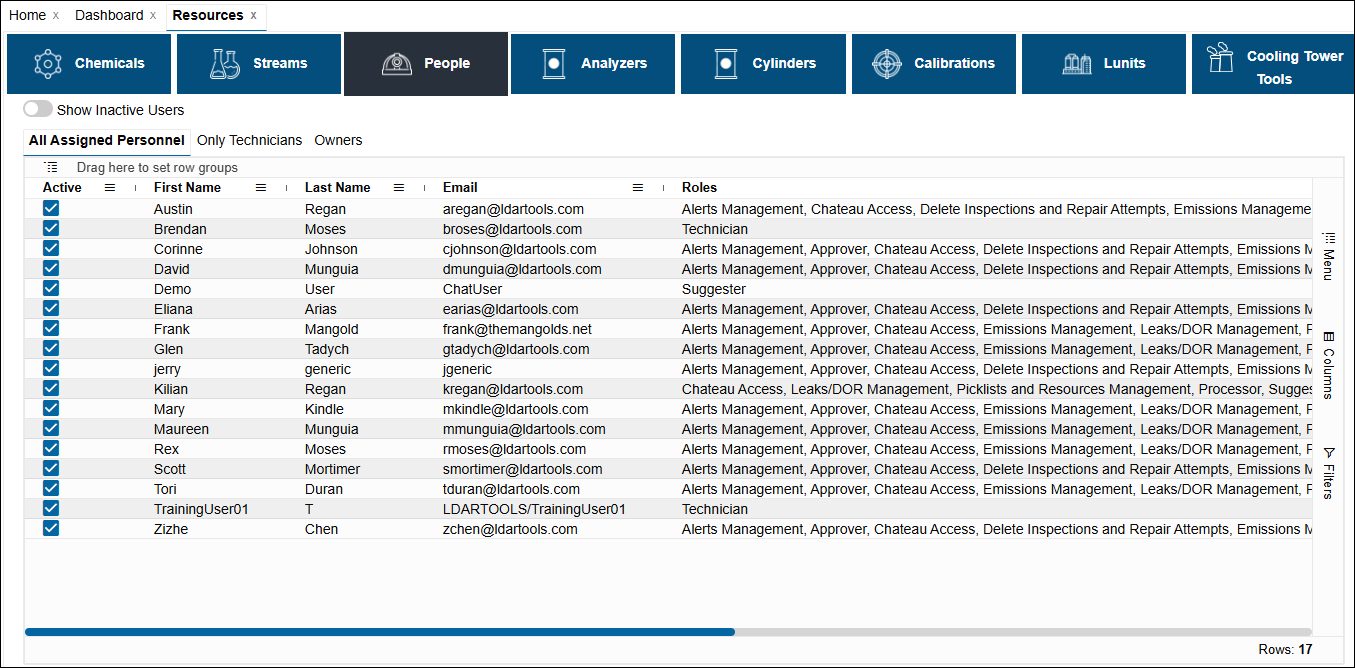
Task: Select the People hard-hat icon
Action: (397, 64)
